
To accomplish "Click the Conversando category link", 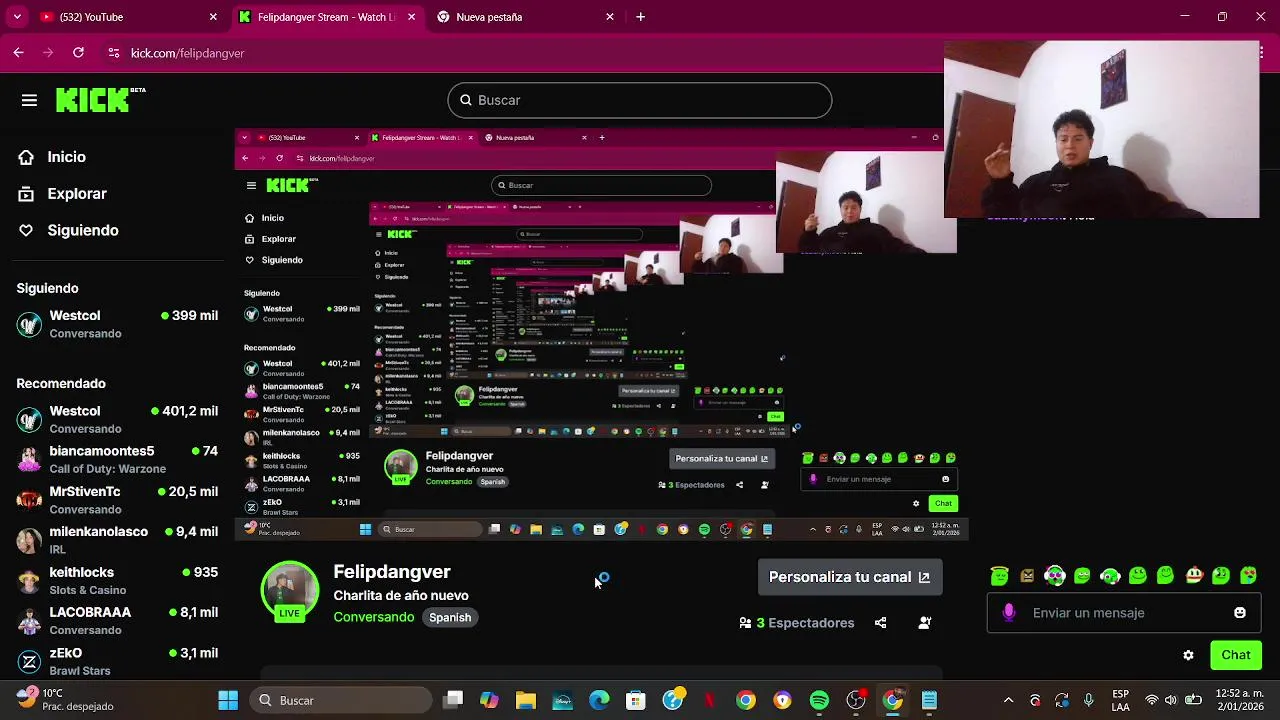I will tap(374, 617).
